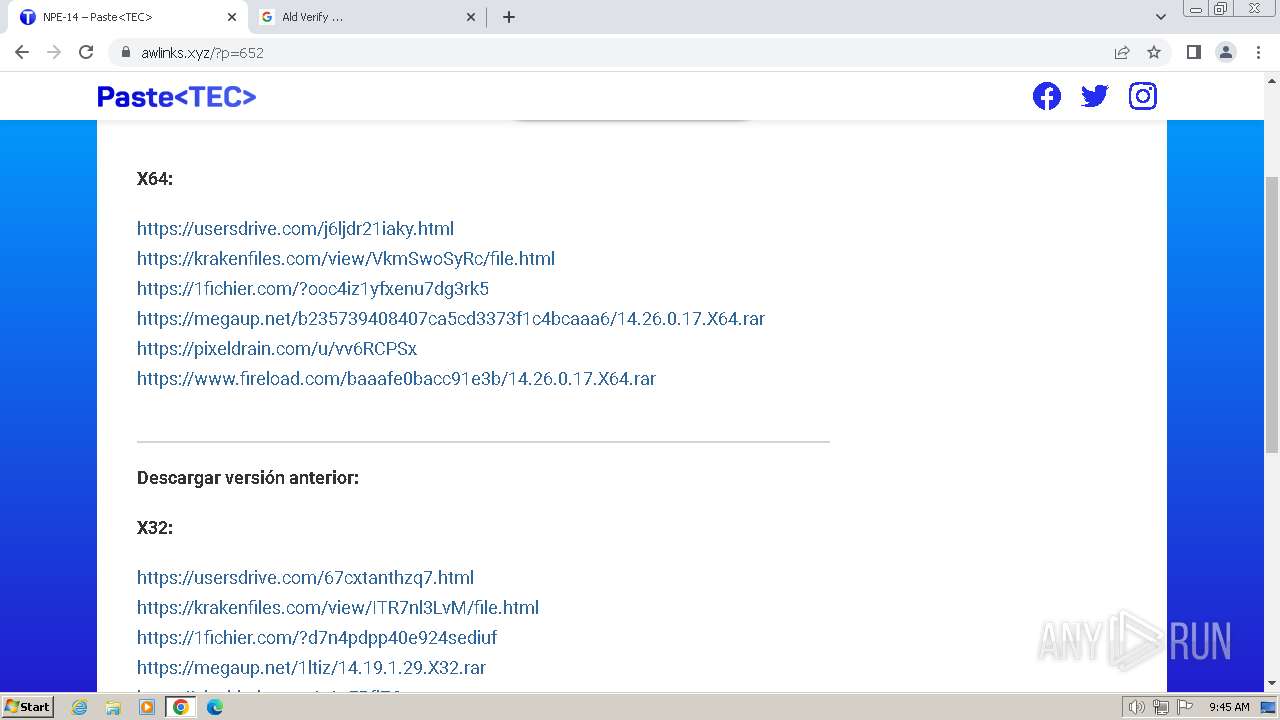Open the Facebook icon in the header
The width and height of the screenshot is (1280, 720).
1047,96
